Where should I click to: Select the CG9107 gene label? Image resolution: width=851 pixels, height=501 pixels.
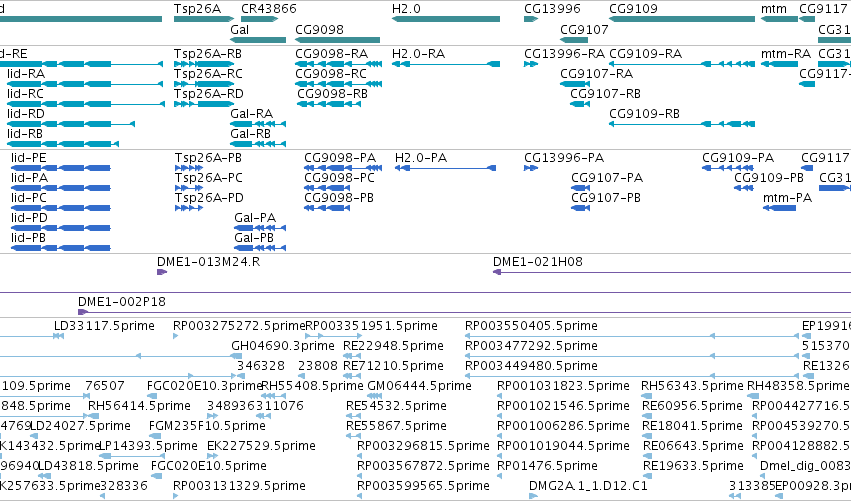584,29
